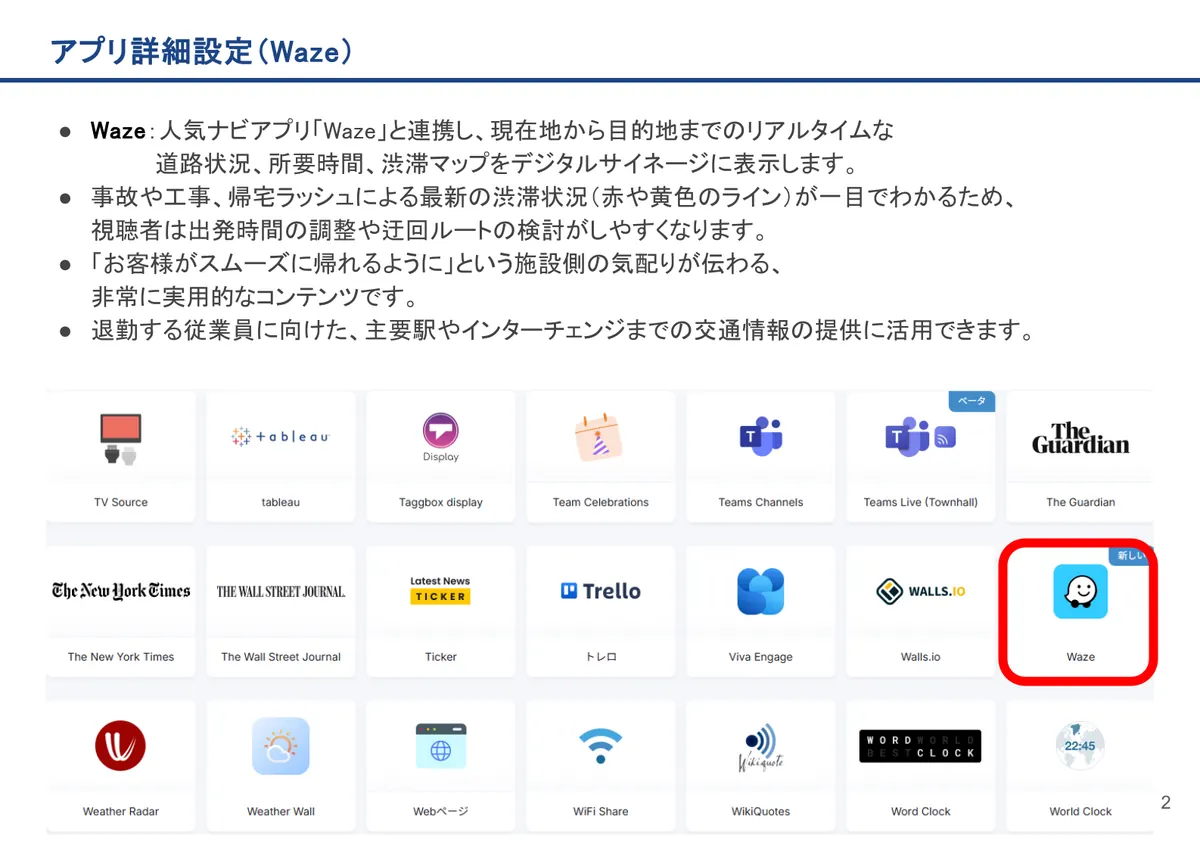
Task: Open the Walls.io app logo
Action: [921, 591]
